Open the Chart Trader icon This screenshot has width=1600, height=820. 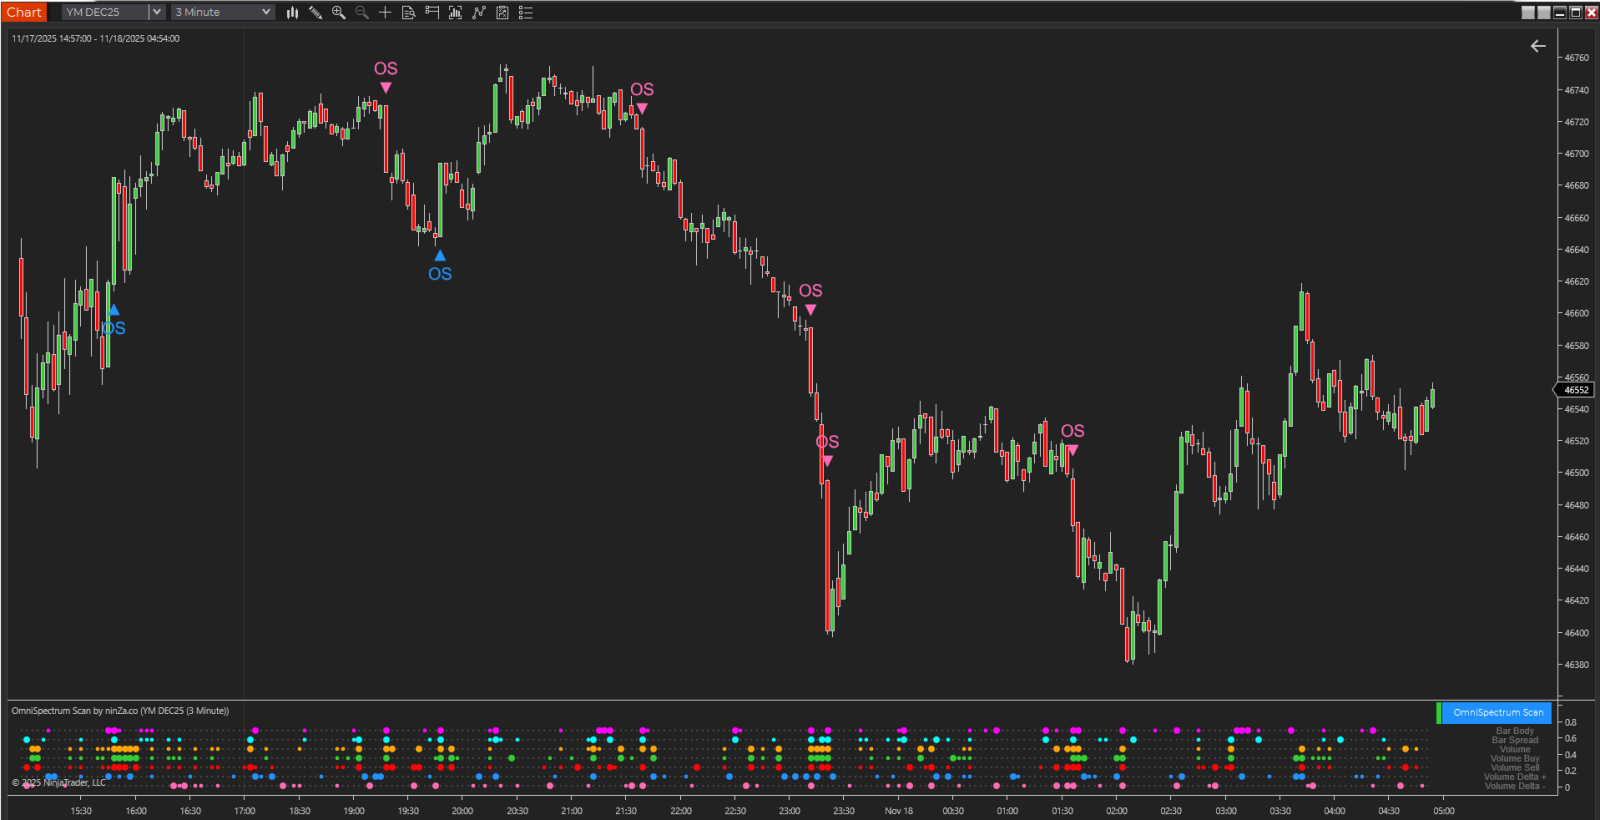pyautogui.click(x=432, y=12)
